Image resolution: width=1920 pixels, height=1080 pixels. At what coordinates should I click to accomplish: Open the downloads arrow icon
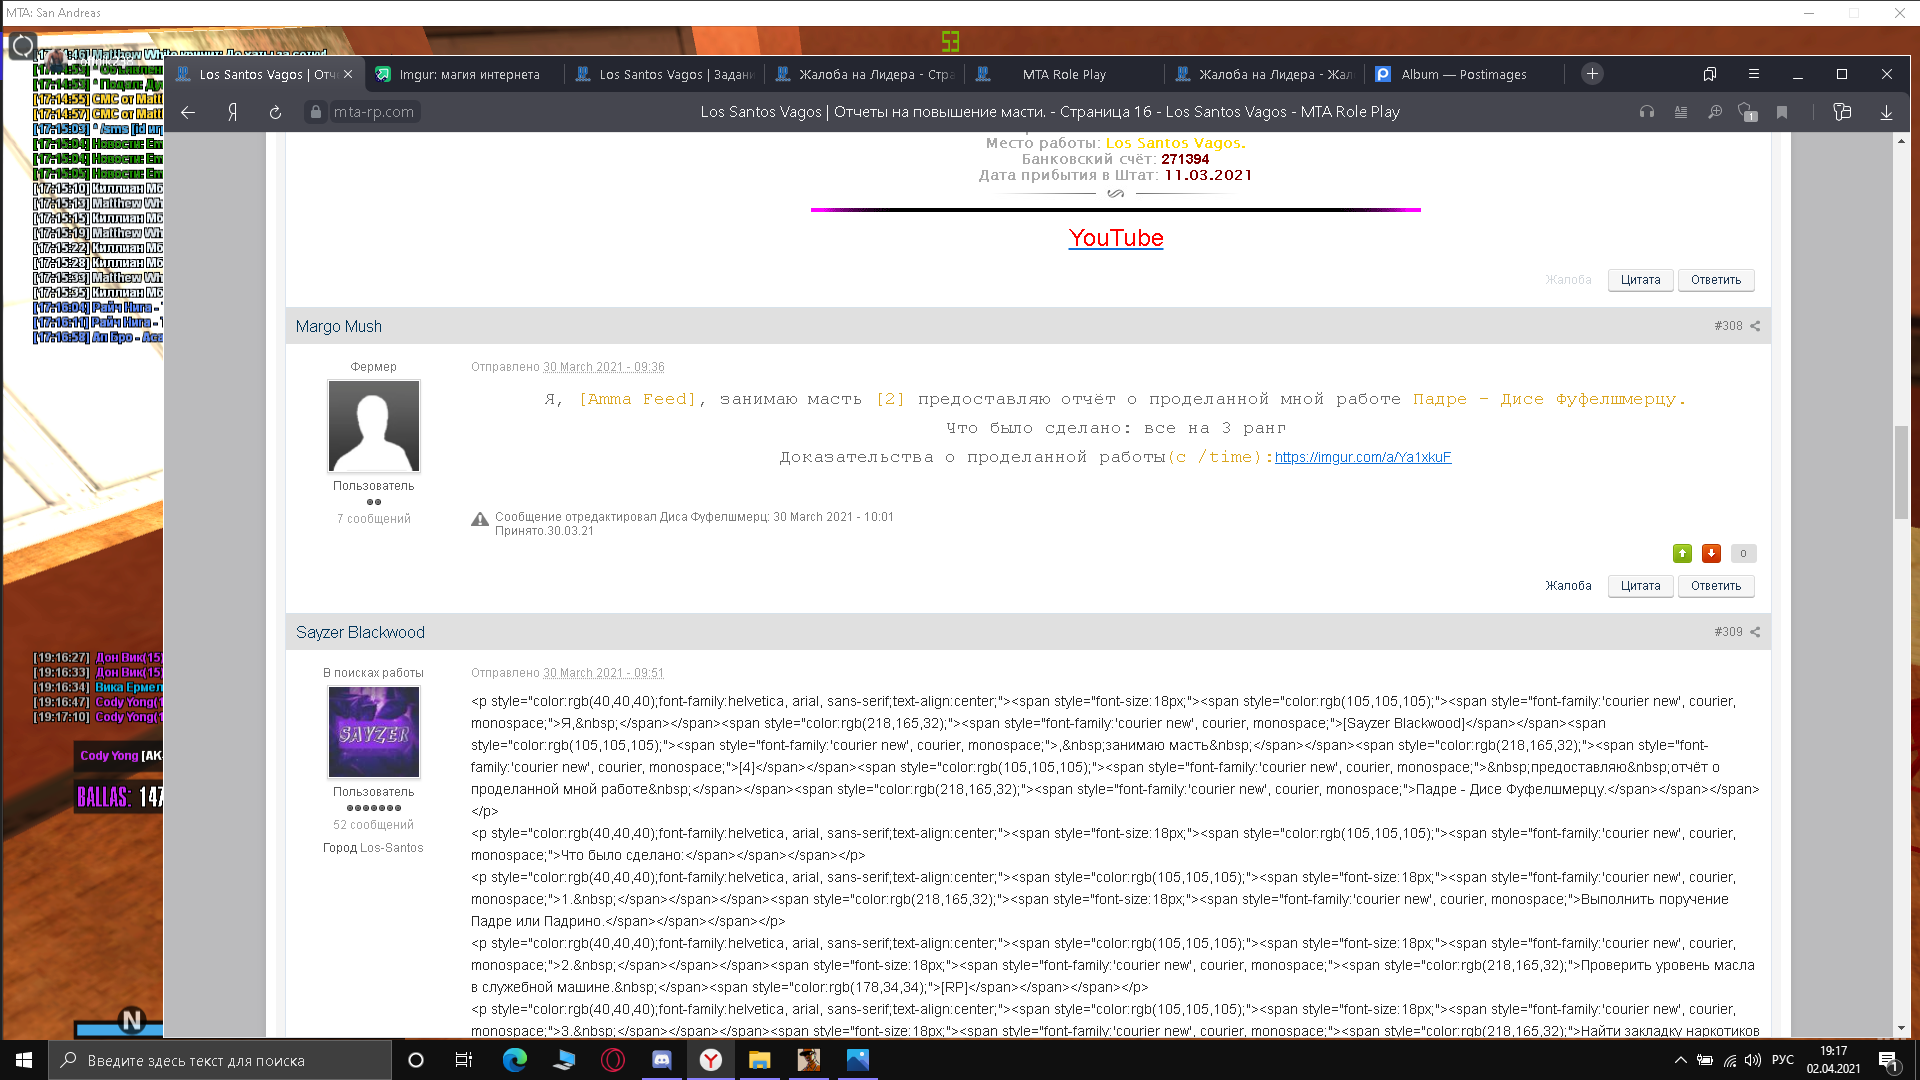coord(1886,112)
